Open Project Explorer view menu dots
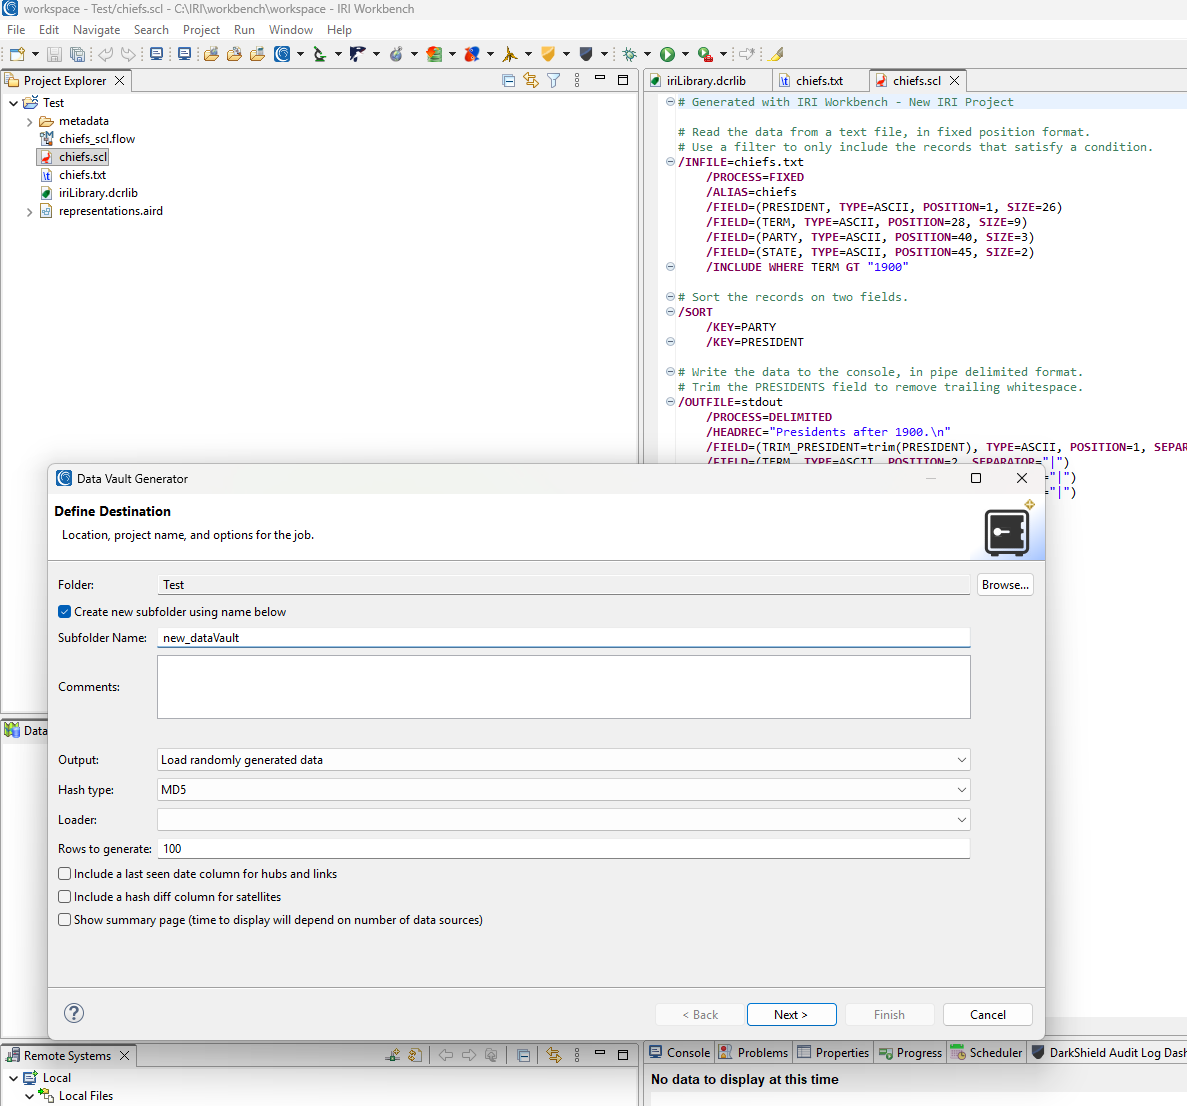The width and height of the screenshot is (1187, 1106). pos(577,80)
